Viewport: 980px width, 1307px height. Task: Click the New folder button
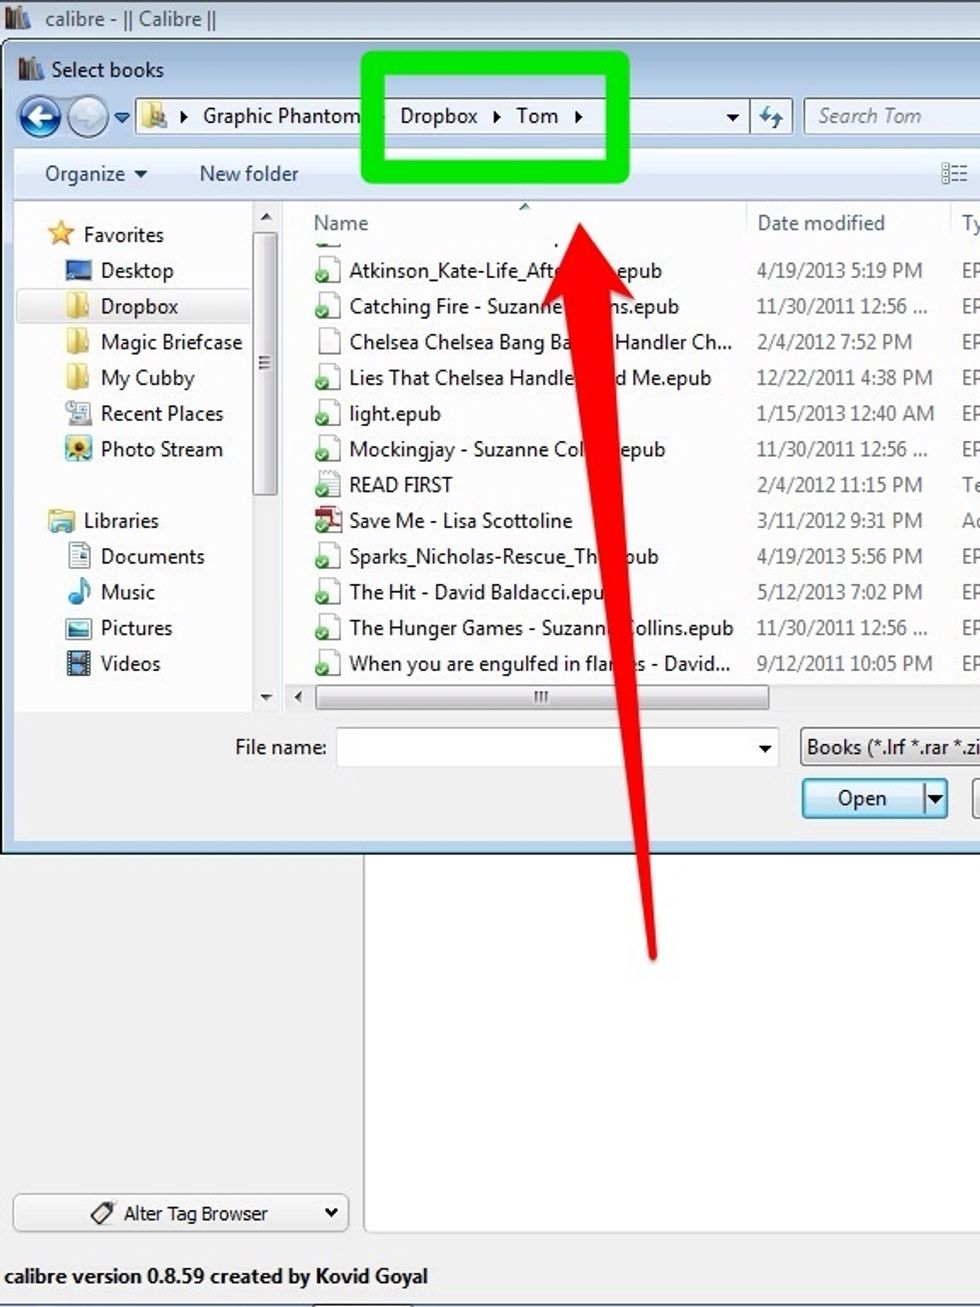(248, 173)
